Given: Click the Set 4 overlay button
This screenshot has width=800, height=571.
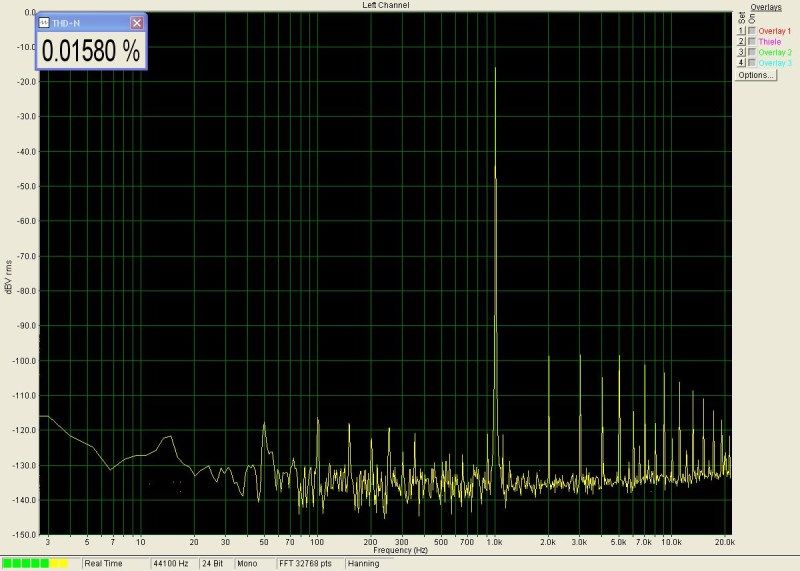Looking at the screenshot, I should pos(741,63).
